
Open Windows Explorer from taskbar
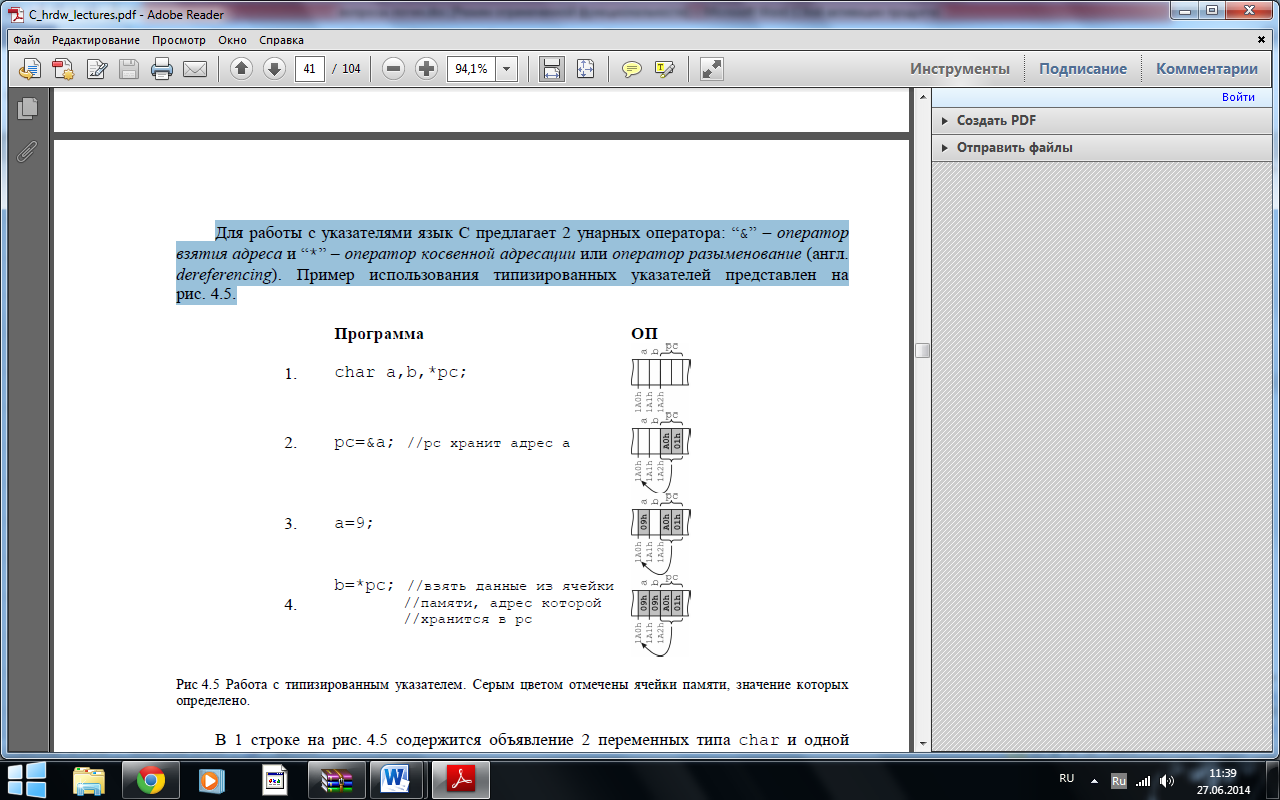88,778
